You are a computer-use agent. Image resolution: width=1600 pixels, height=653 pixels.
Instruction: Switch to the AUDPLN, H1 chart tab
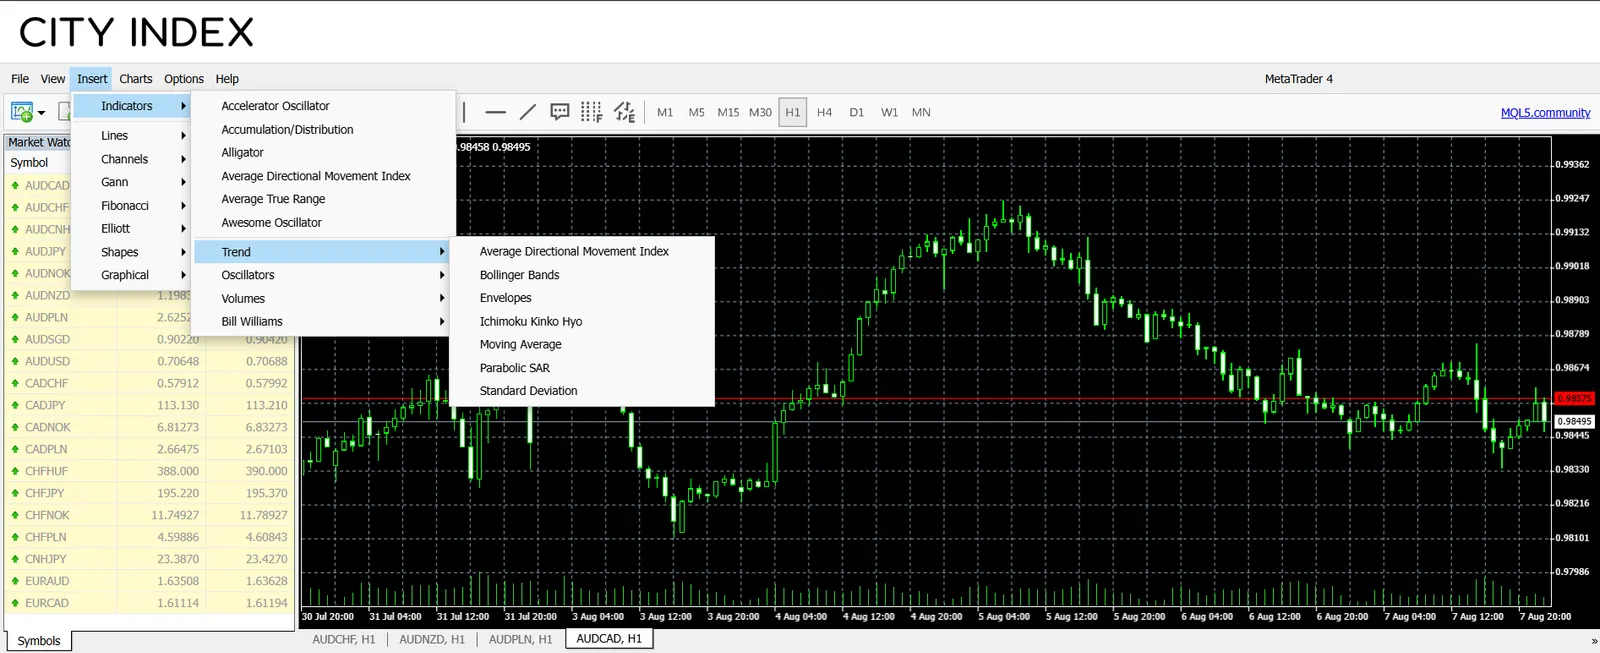521,639
